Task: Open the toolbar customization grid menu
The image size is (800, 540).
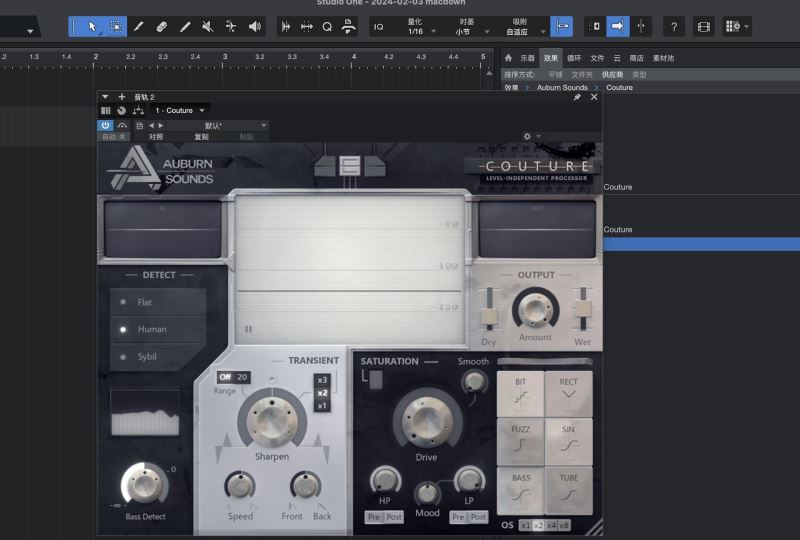Action: pyautogui.click(x=737, y=27)
